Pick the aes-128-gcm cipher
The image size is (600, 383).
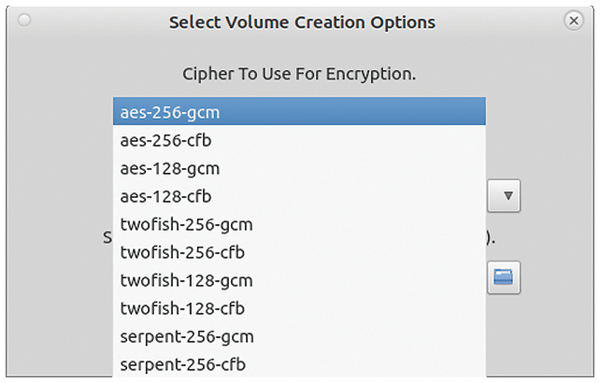tap(299, 167)
